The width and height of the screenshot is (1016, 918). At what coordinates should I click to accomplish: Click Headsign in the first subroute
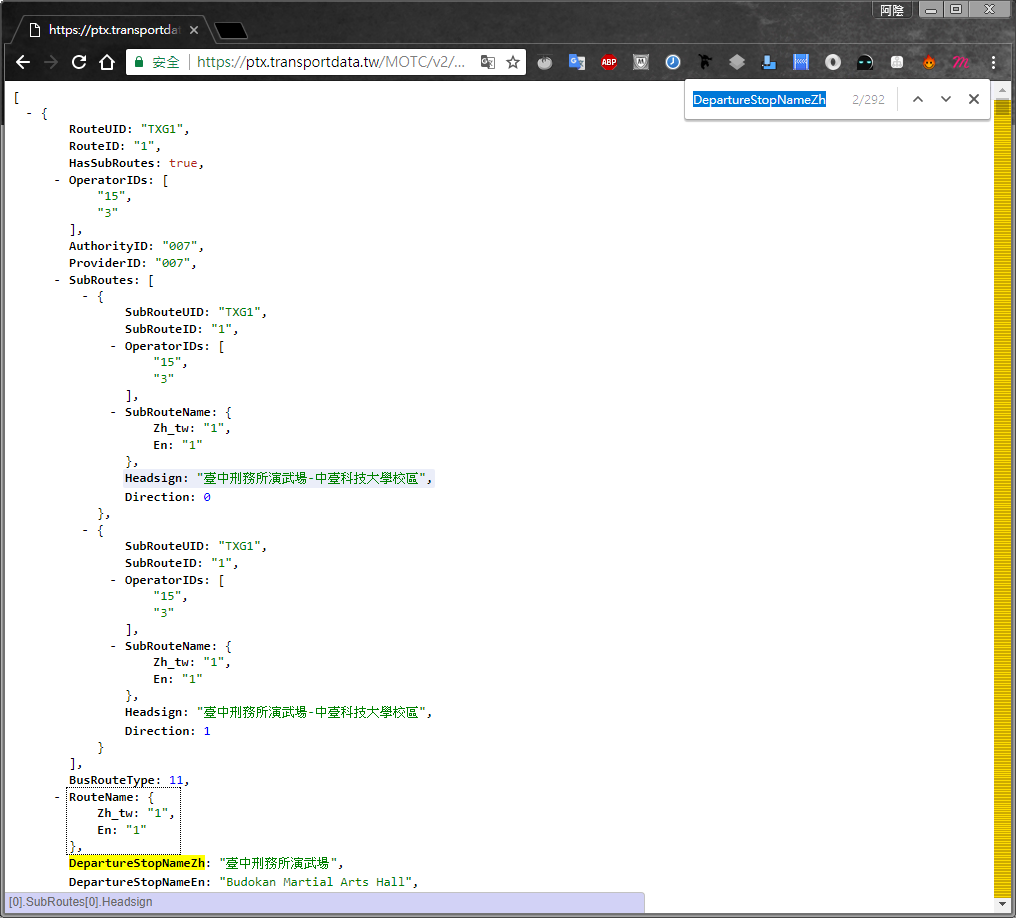tap(153, 478)
